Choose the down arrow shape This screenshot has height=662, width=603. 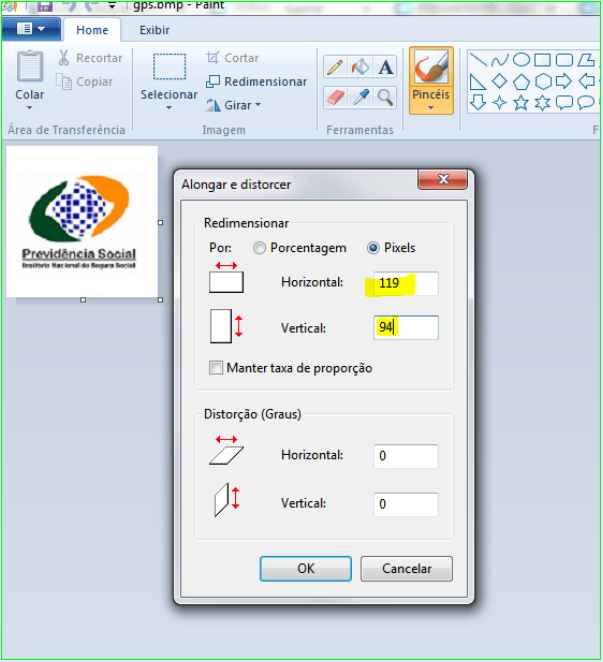pos(478,103)
